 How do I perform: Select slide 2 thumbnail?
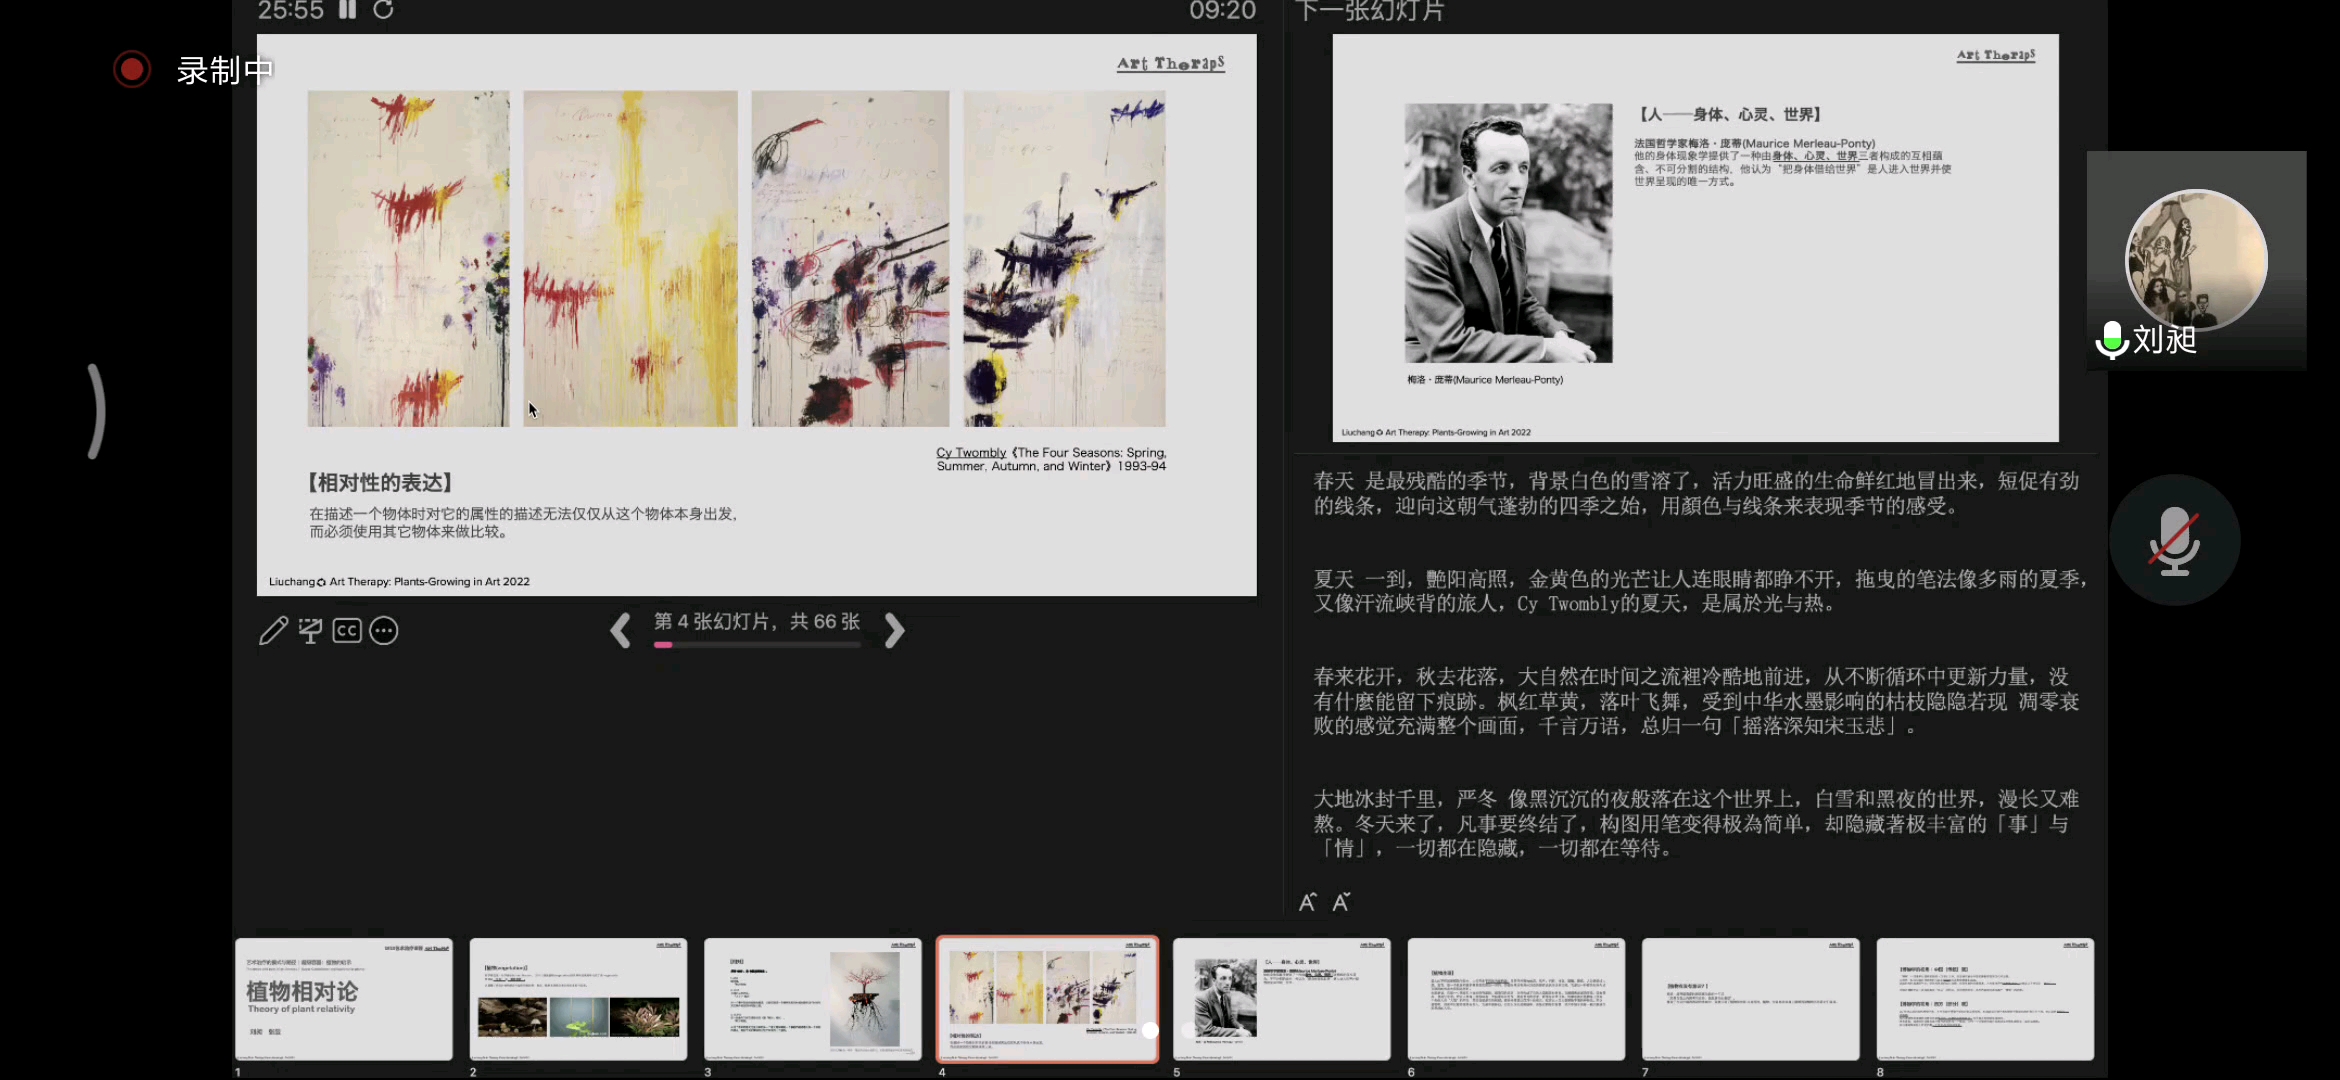pos(578,999)
